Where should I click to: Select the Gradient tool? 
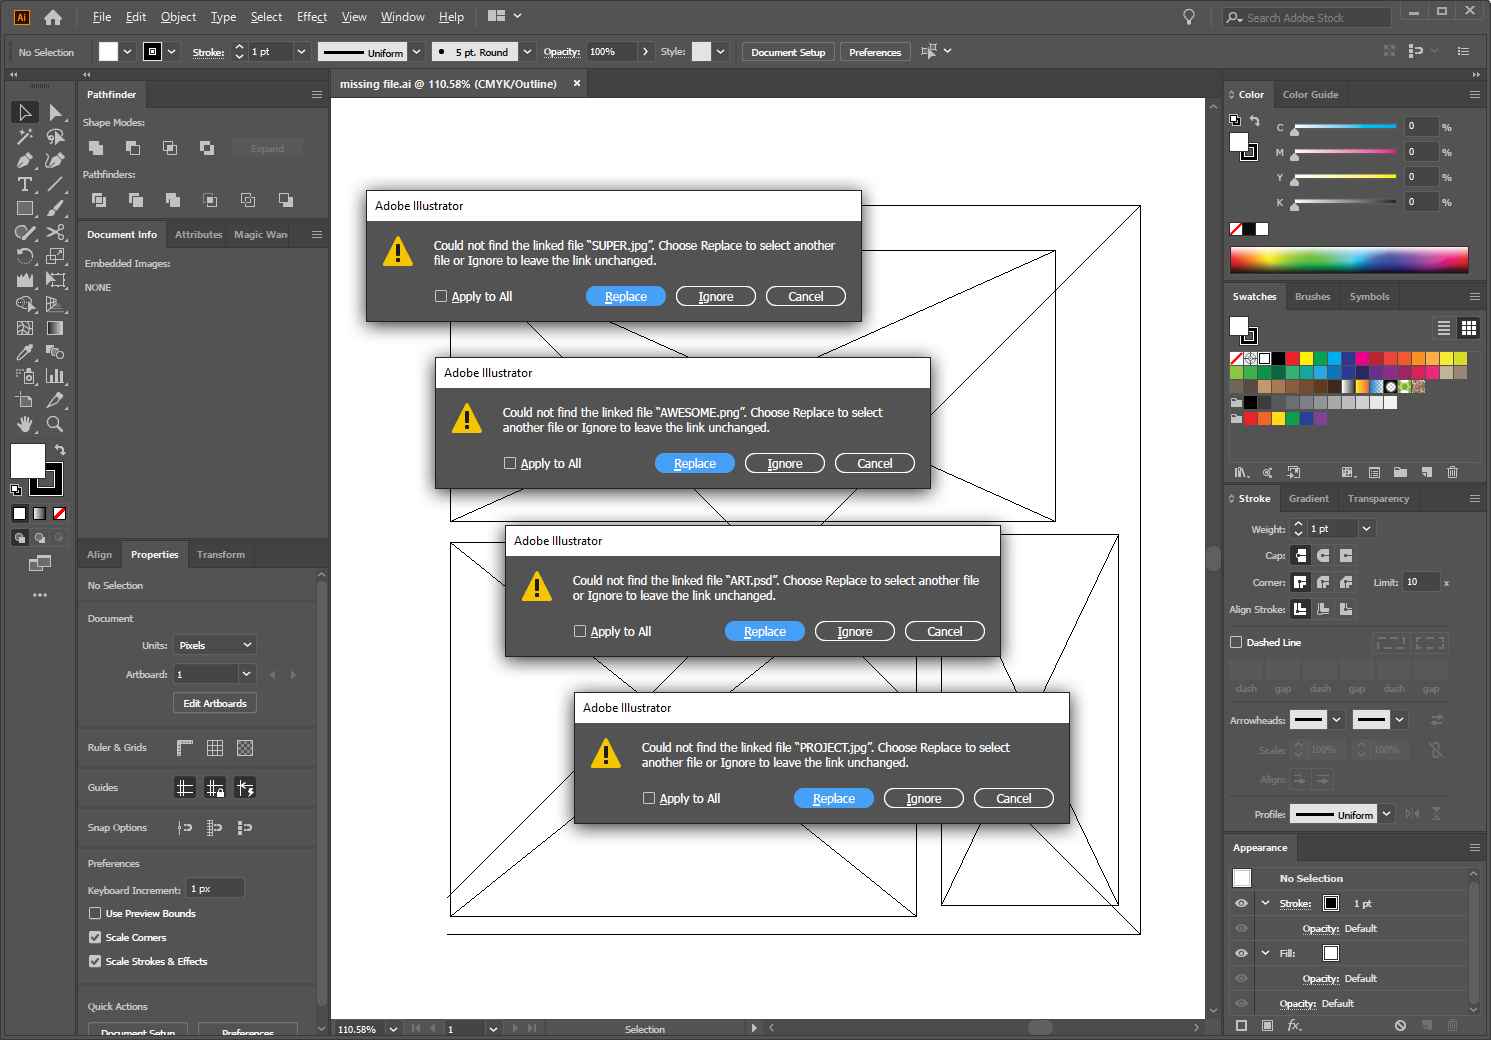coord(56,328)
